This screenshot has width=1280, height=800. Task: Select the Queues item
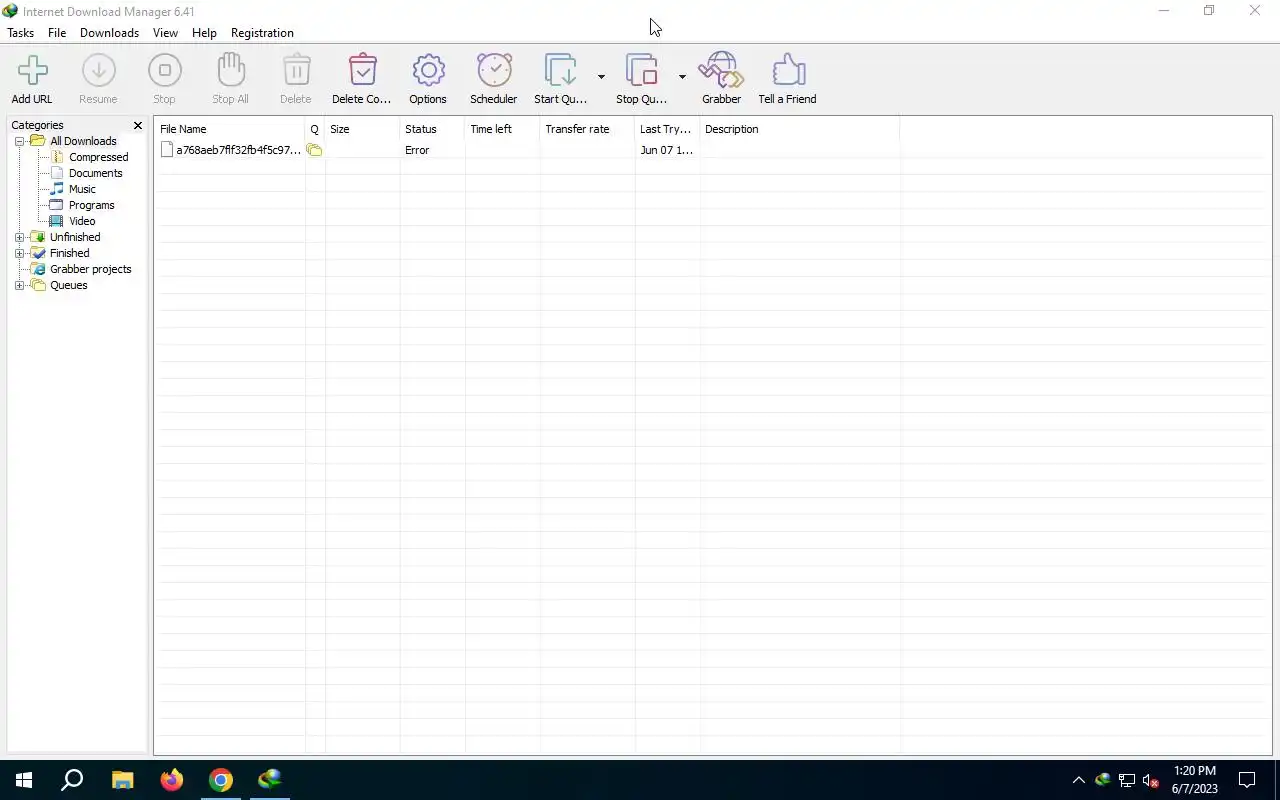tap(68, 285)
